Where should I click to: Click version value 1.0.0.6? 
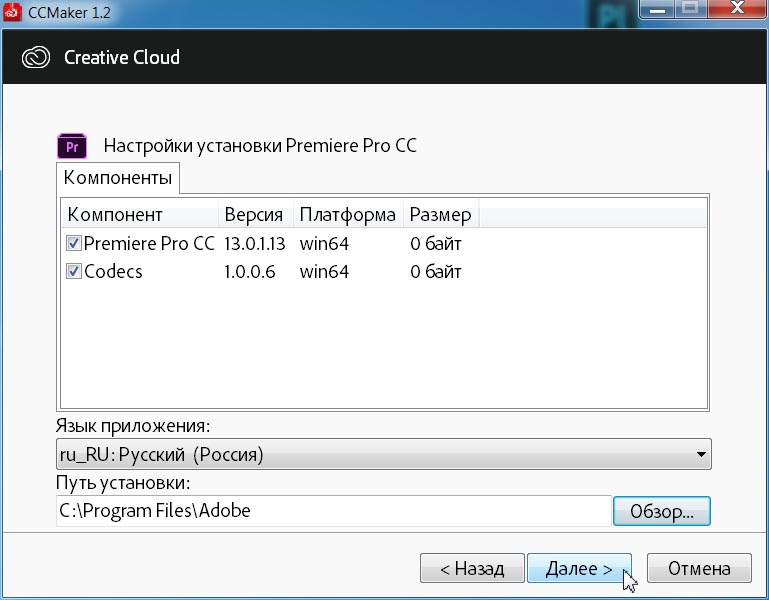click(x=250, y=271)
